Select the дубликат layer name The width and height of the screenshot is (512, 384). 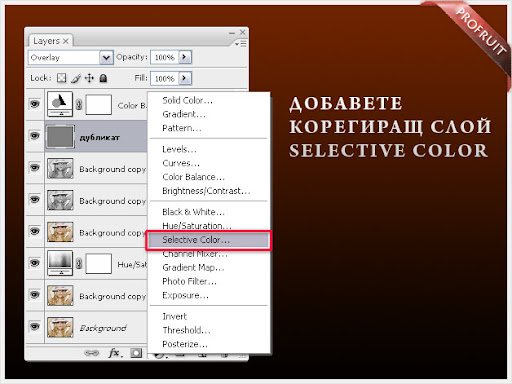(99, 137)
